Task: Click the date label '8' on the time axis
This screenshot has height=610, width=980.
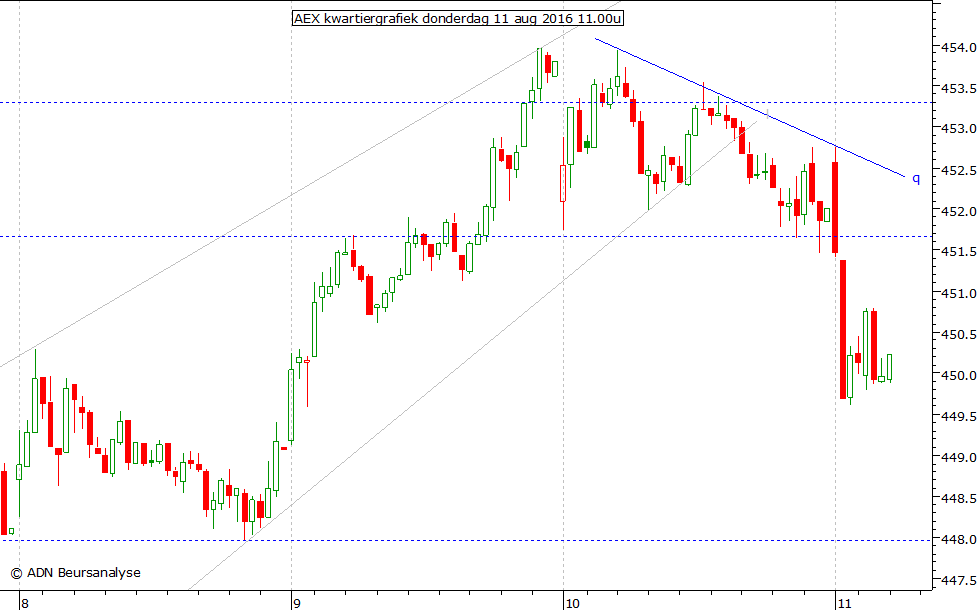Action: click(24, 603)
